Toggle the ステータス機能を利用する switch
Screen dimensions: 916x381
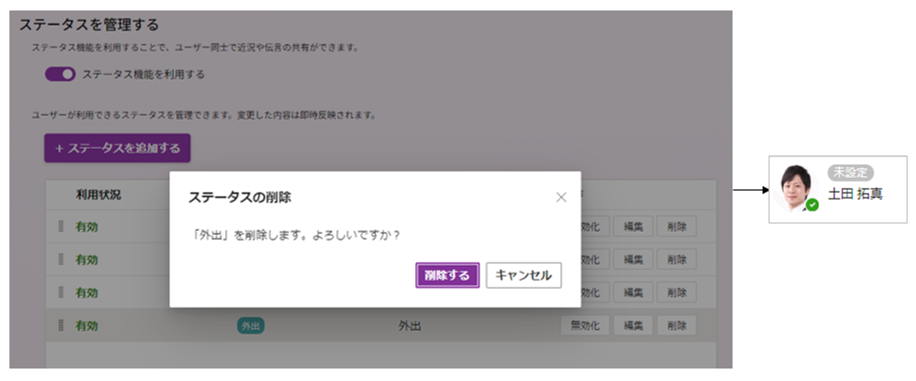click(60, 74)
